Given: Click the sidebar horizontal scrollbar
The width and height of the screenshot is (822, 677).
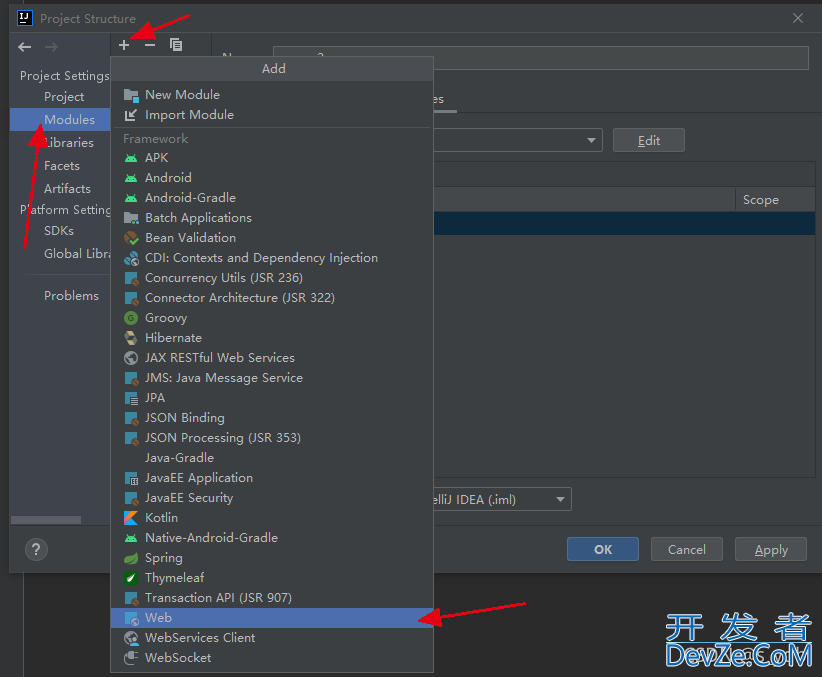Looking at the screenshot, I should (46, 520).
